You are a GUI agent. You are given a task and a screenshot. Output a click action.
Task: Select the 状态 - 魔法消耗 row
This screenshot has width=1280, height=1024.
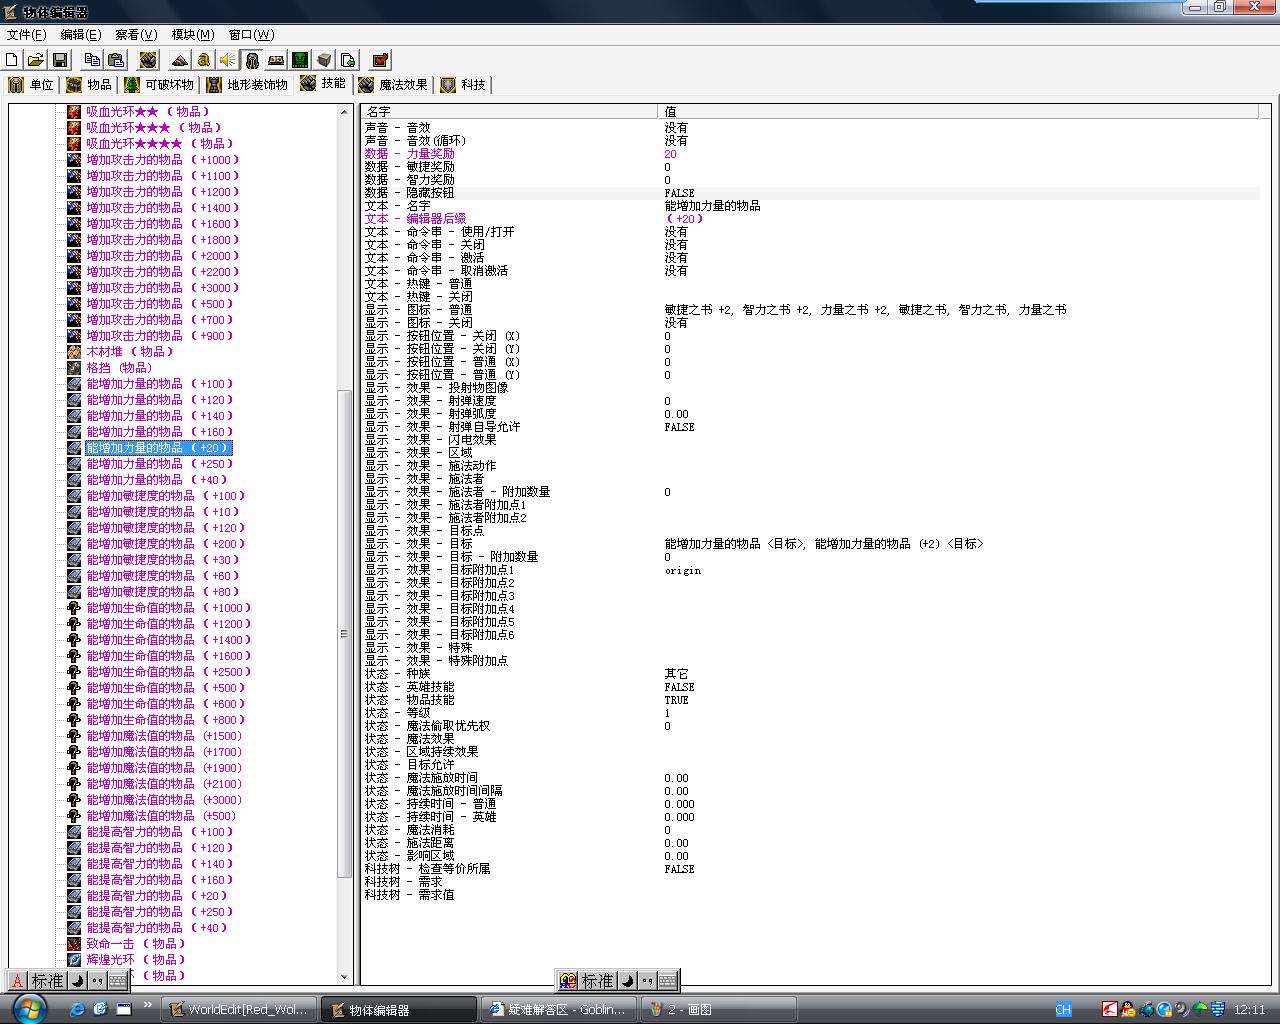click(x=811, y=830)
